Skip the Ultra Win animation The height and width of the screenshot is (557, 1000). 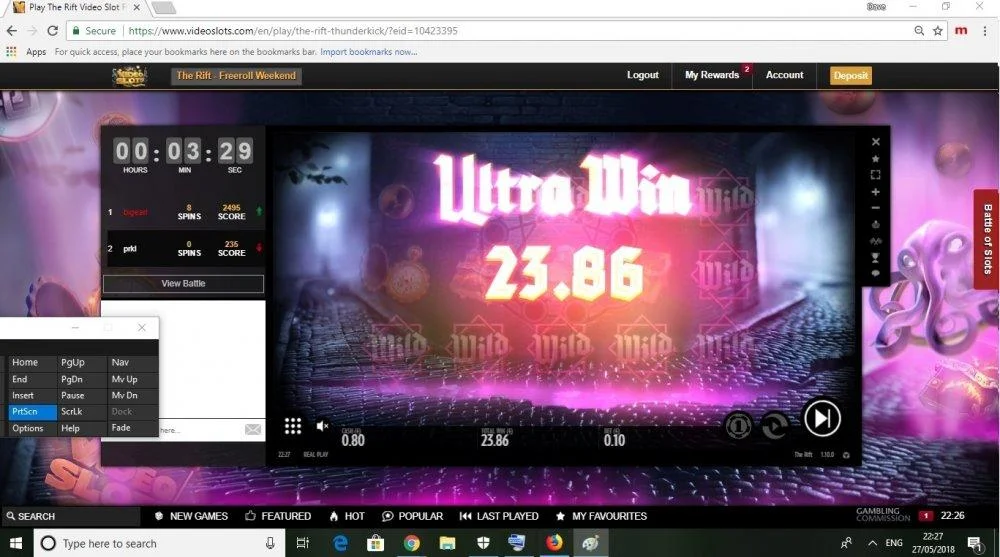pyautogui.click(x=822, y=419)
